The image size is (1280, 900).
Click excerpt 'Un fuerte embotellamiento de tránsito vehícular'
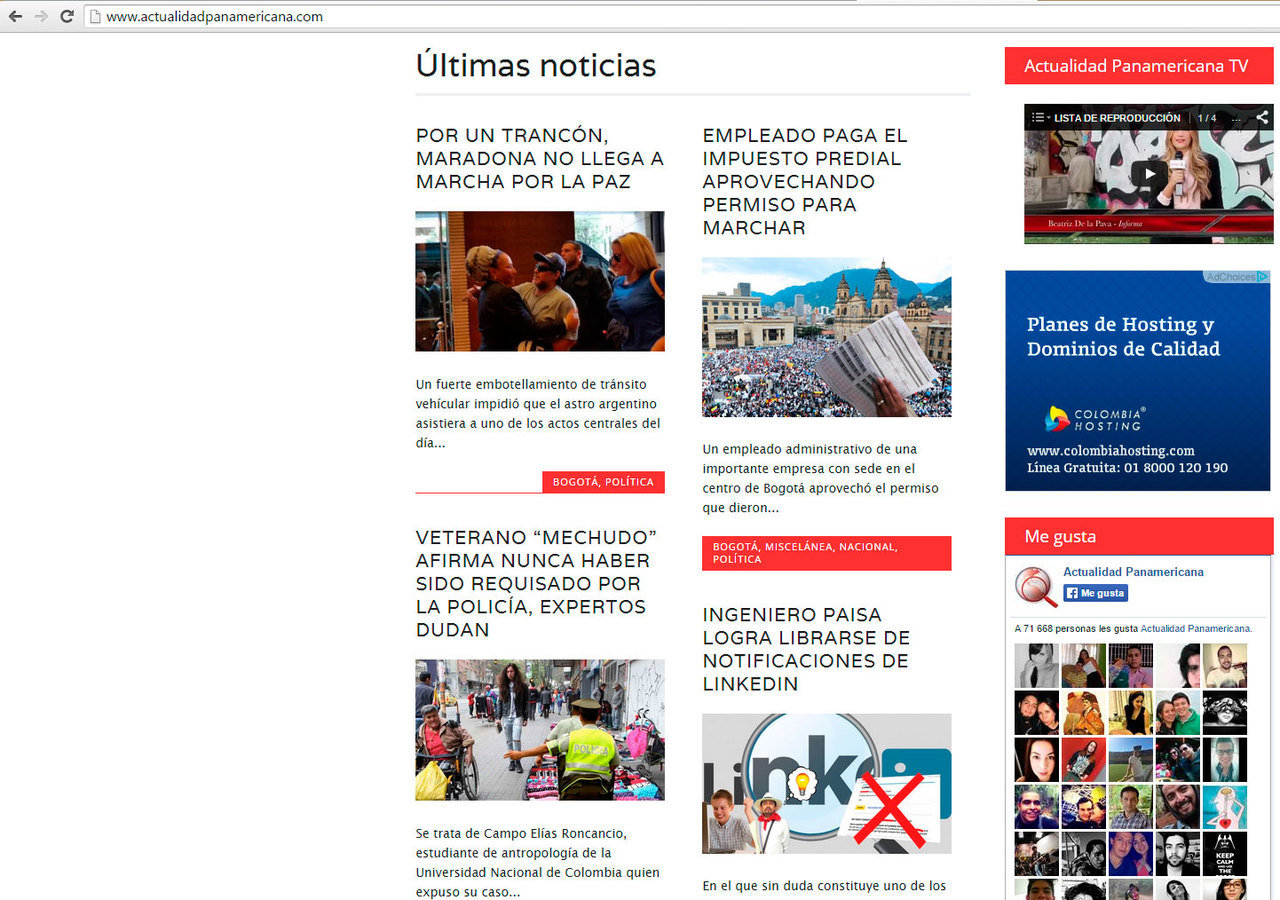538,413
